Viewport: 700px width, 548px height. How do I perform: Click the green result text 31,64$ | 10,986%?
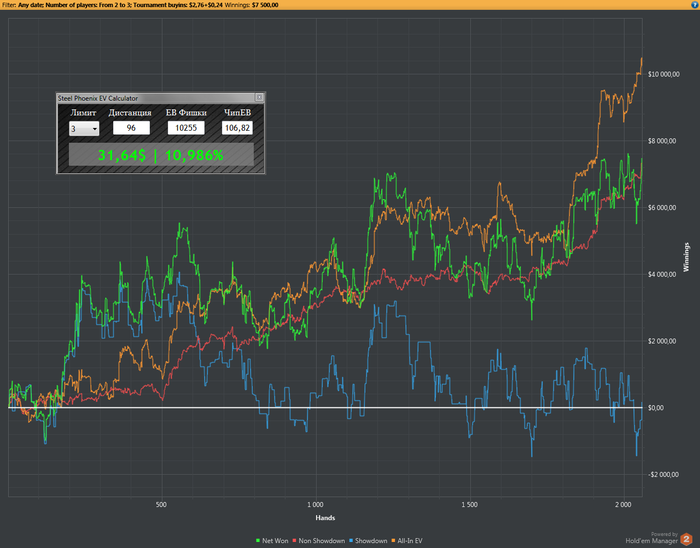point(161,155)
